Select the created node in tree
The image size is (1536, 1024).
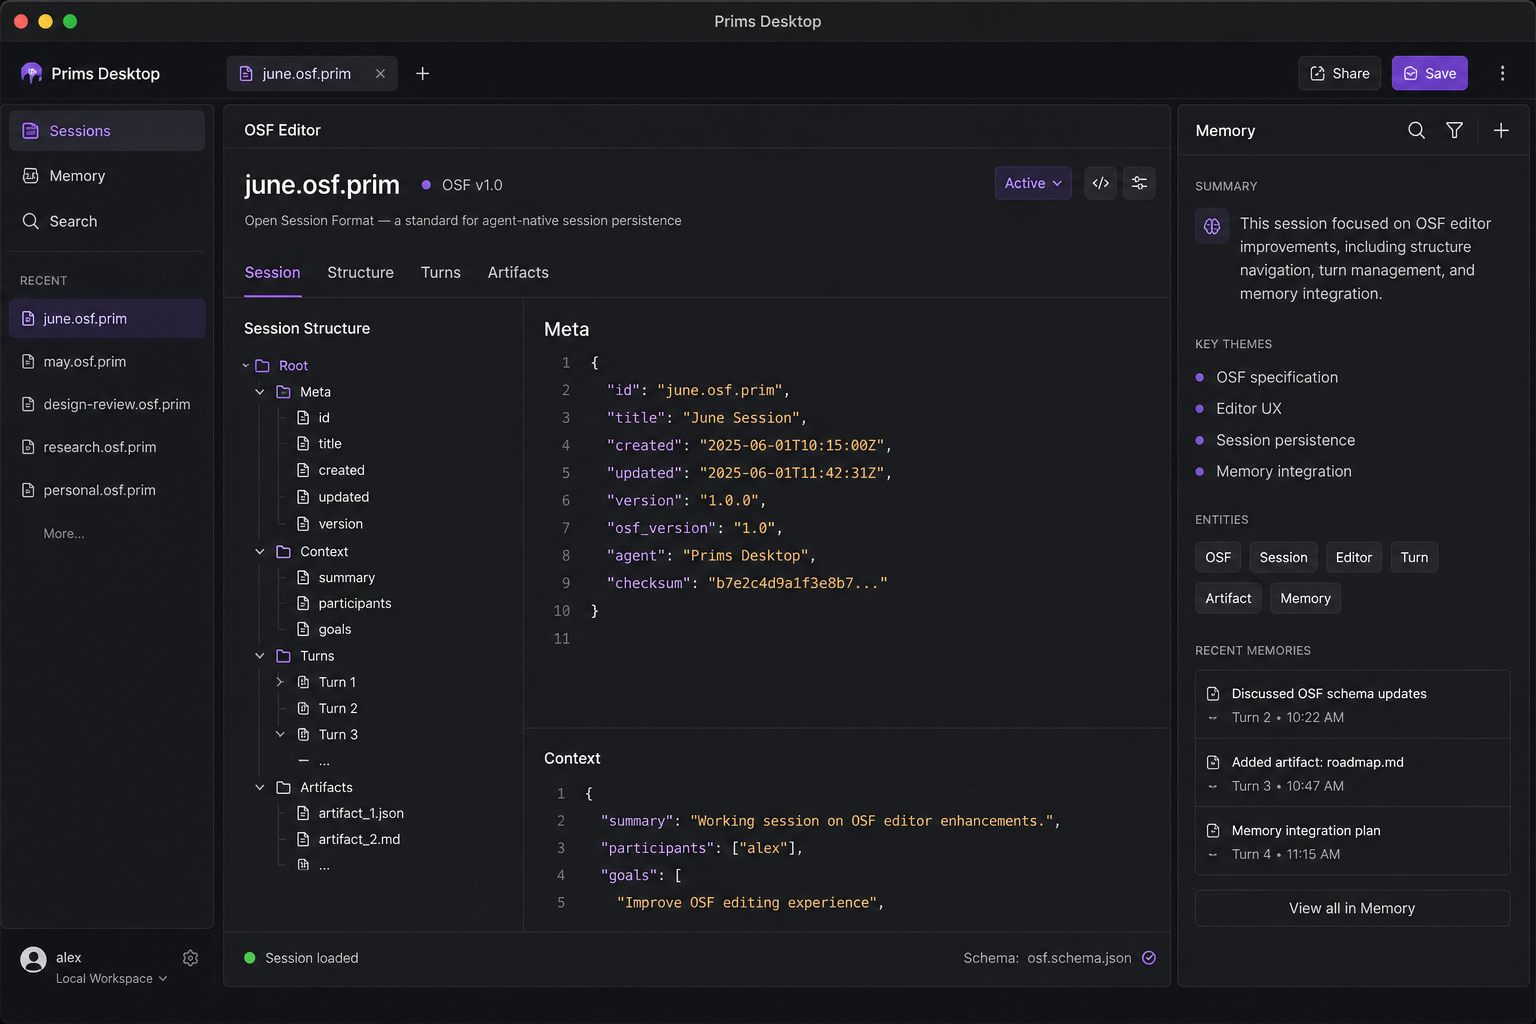pos(331,470)
